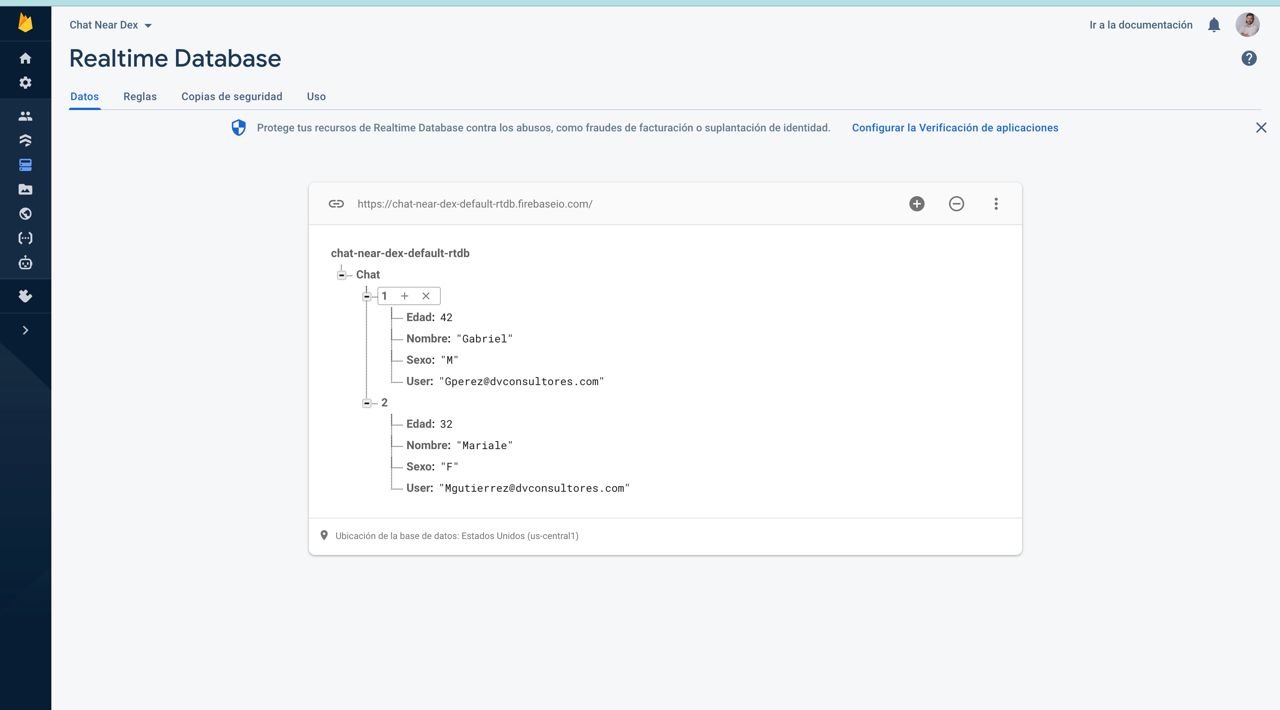Open Uso tab
Viewport: 1280px width, 710px height.
point(316,97)
